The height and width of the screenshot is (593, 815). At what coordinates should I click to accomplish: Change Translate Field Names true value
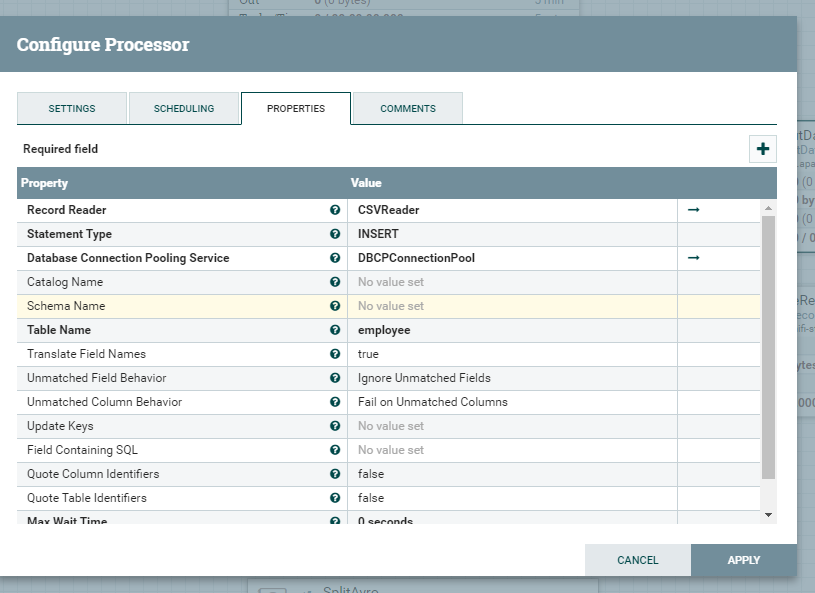click(x=512, y=354)
